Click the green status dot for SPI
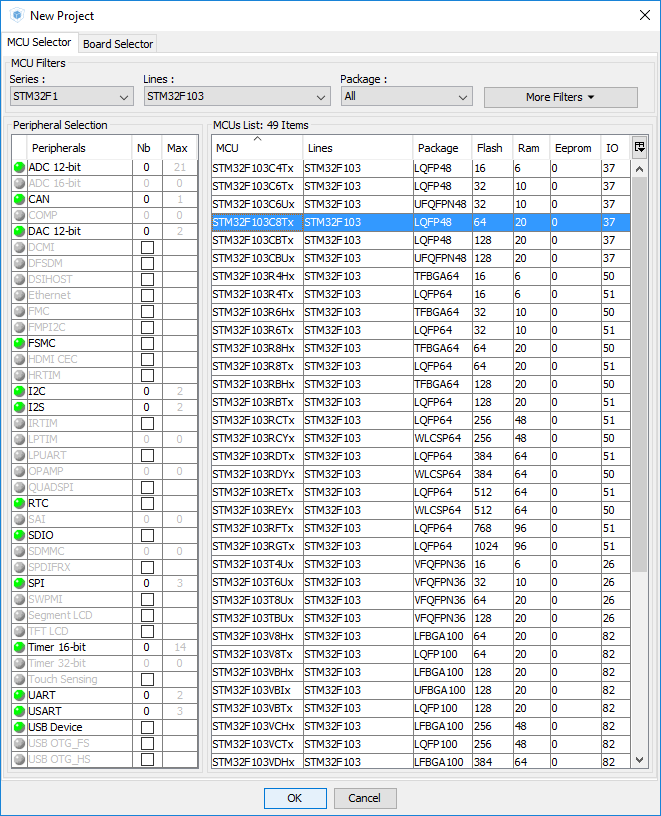The image size is (661, 816). click(19, 583)
